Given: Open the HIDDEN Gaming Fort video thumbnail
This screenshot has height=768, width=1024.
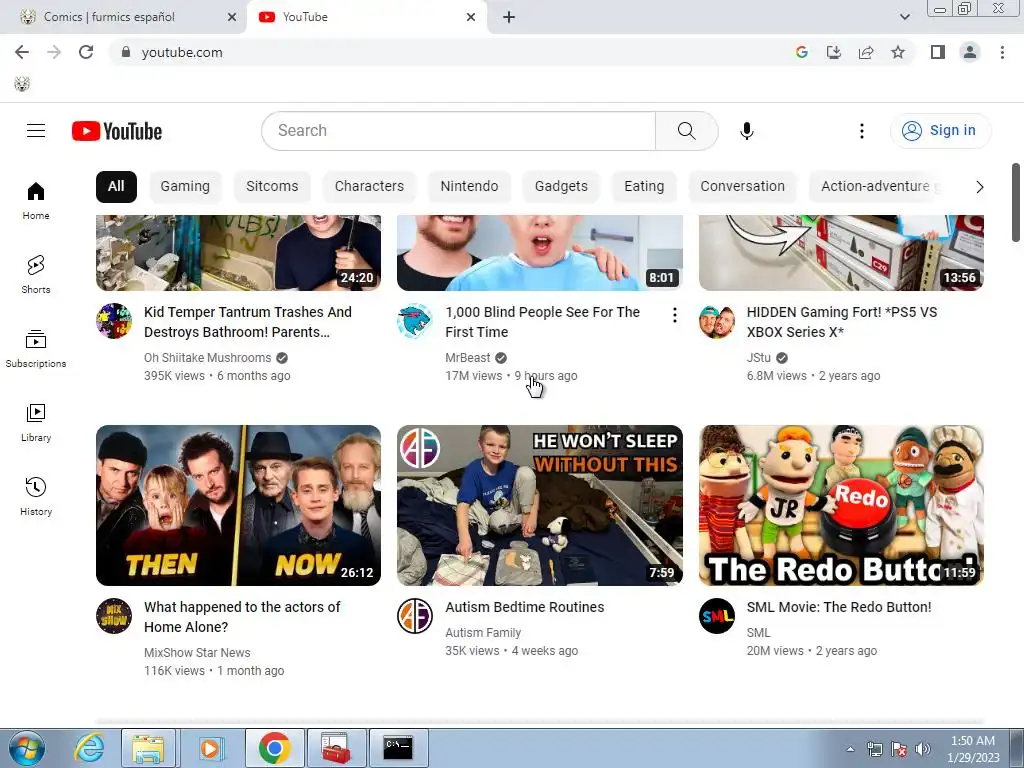Looking at the screenshot, I should pyautogui.click(x=841, y=253).
